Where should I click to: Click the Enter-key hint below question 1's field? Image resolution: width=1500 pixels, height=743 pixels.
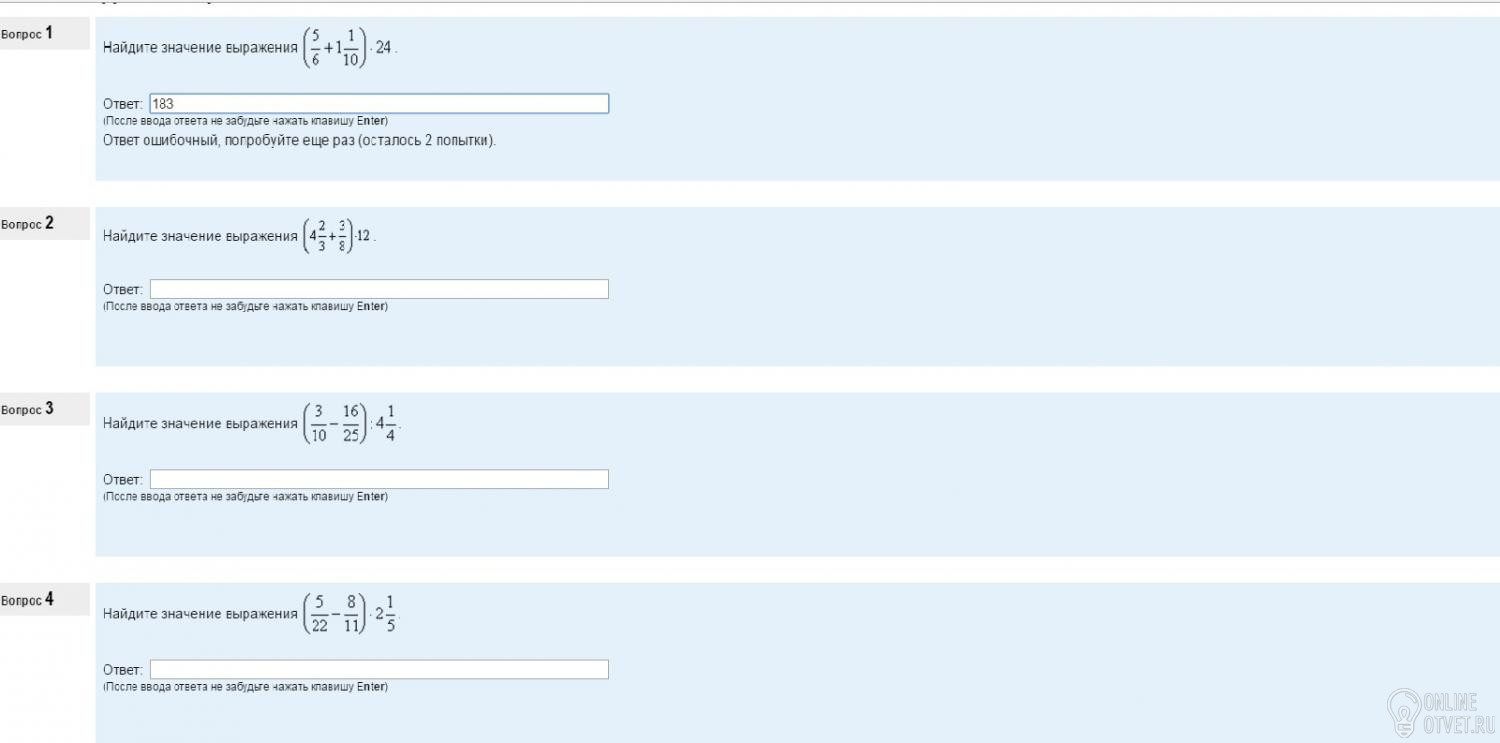click(245, 121)
